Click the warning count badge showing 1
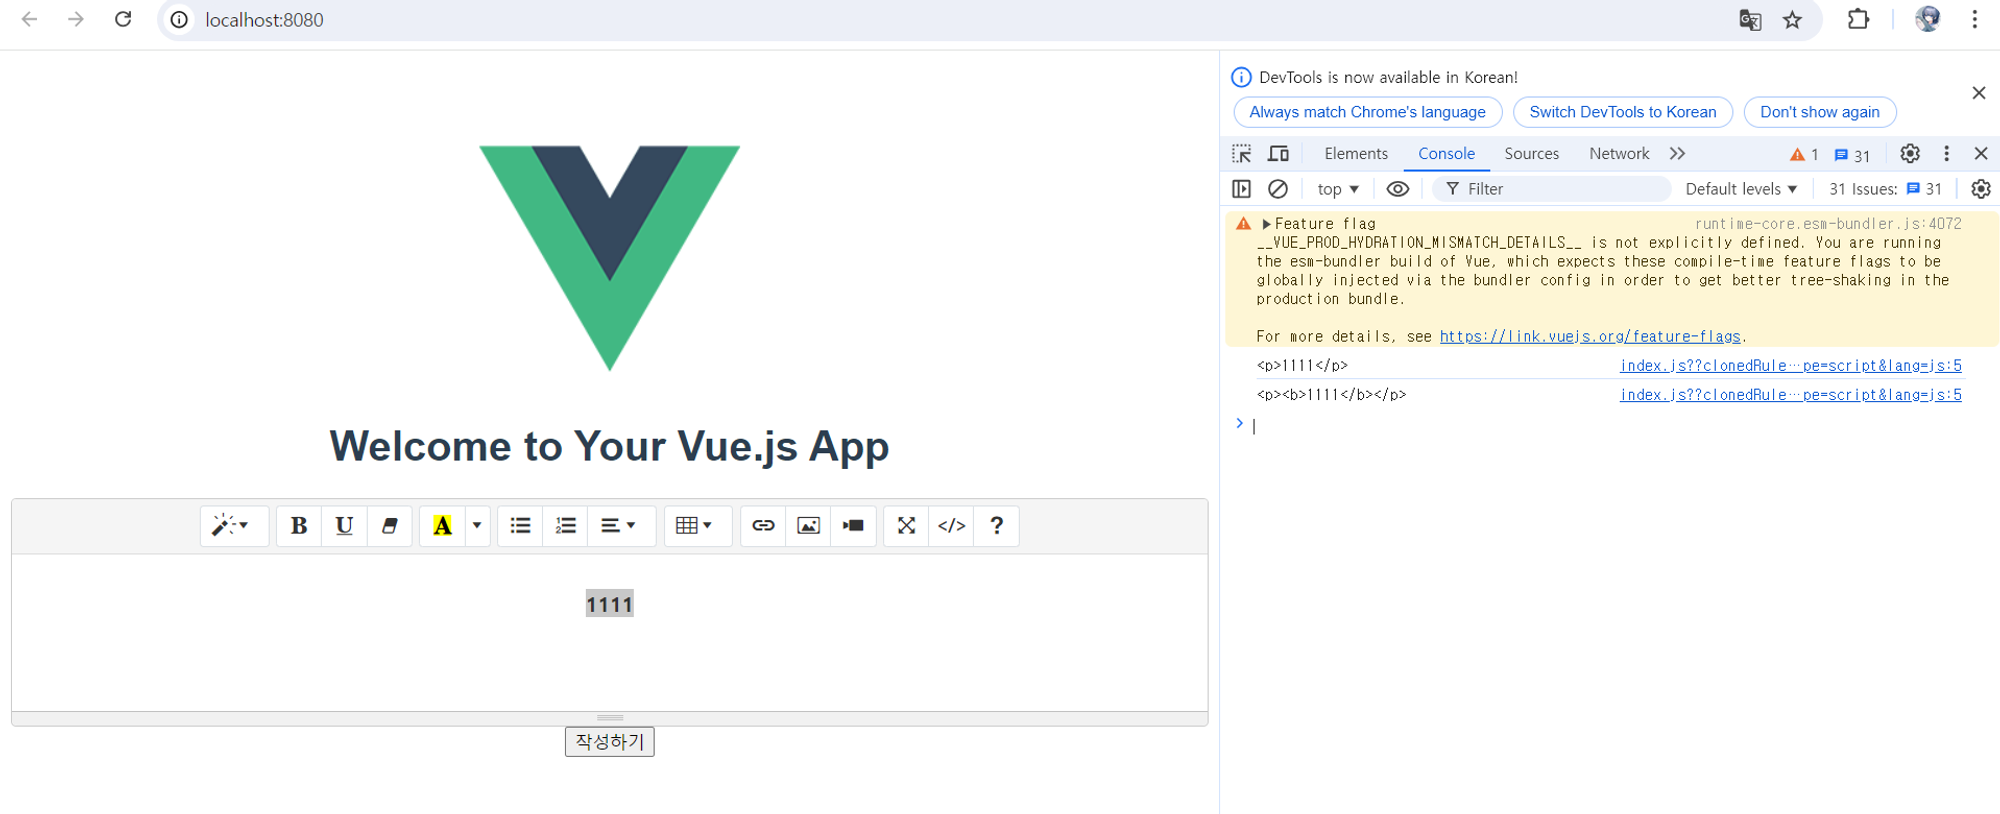The height and width of the screenshot is (814, 2000). pyautogui.click(x=1804, y=155)
